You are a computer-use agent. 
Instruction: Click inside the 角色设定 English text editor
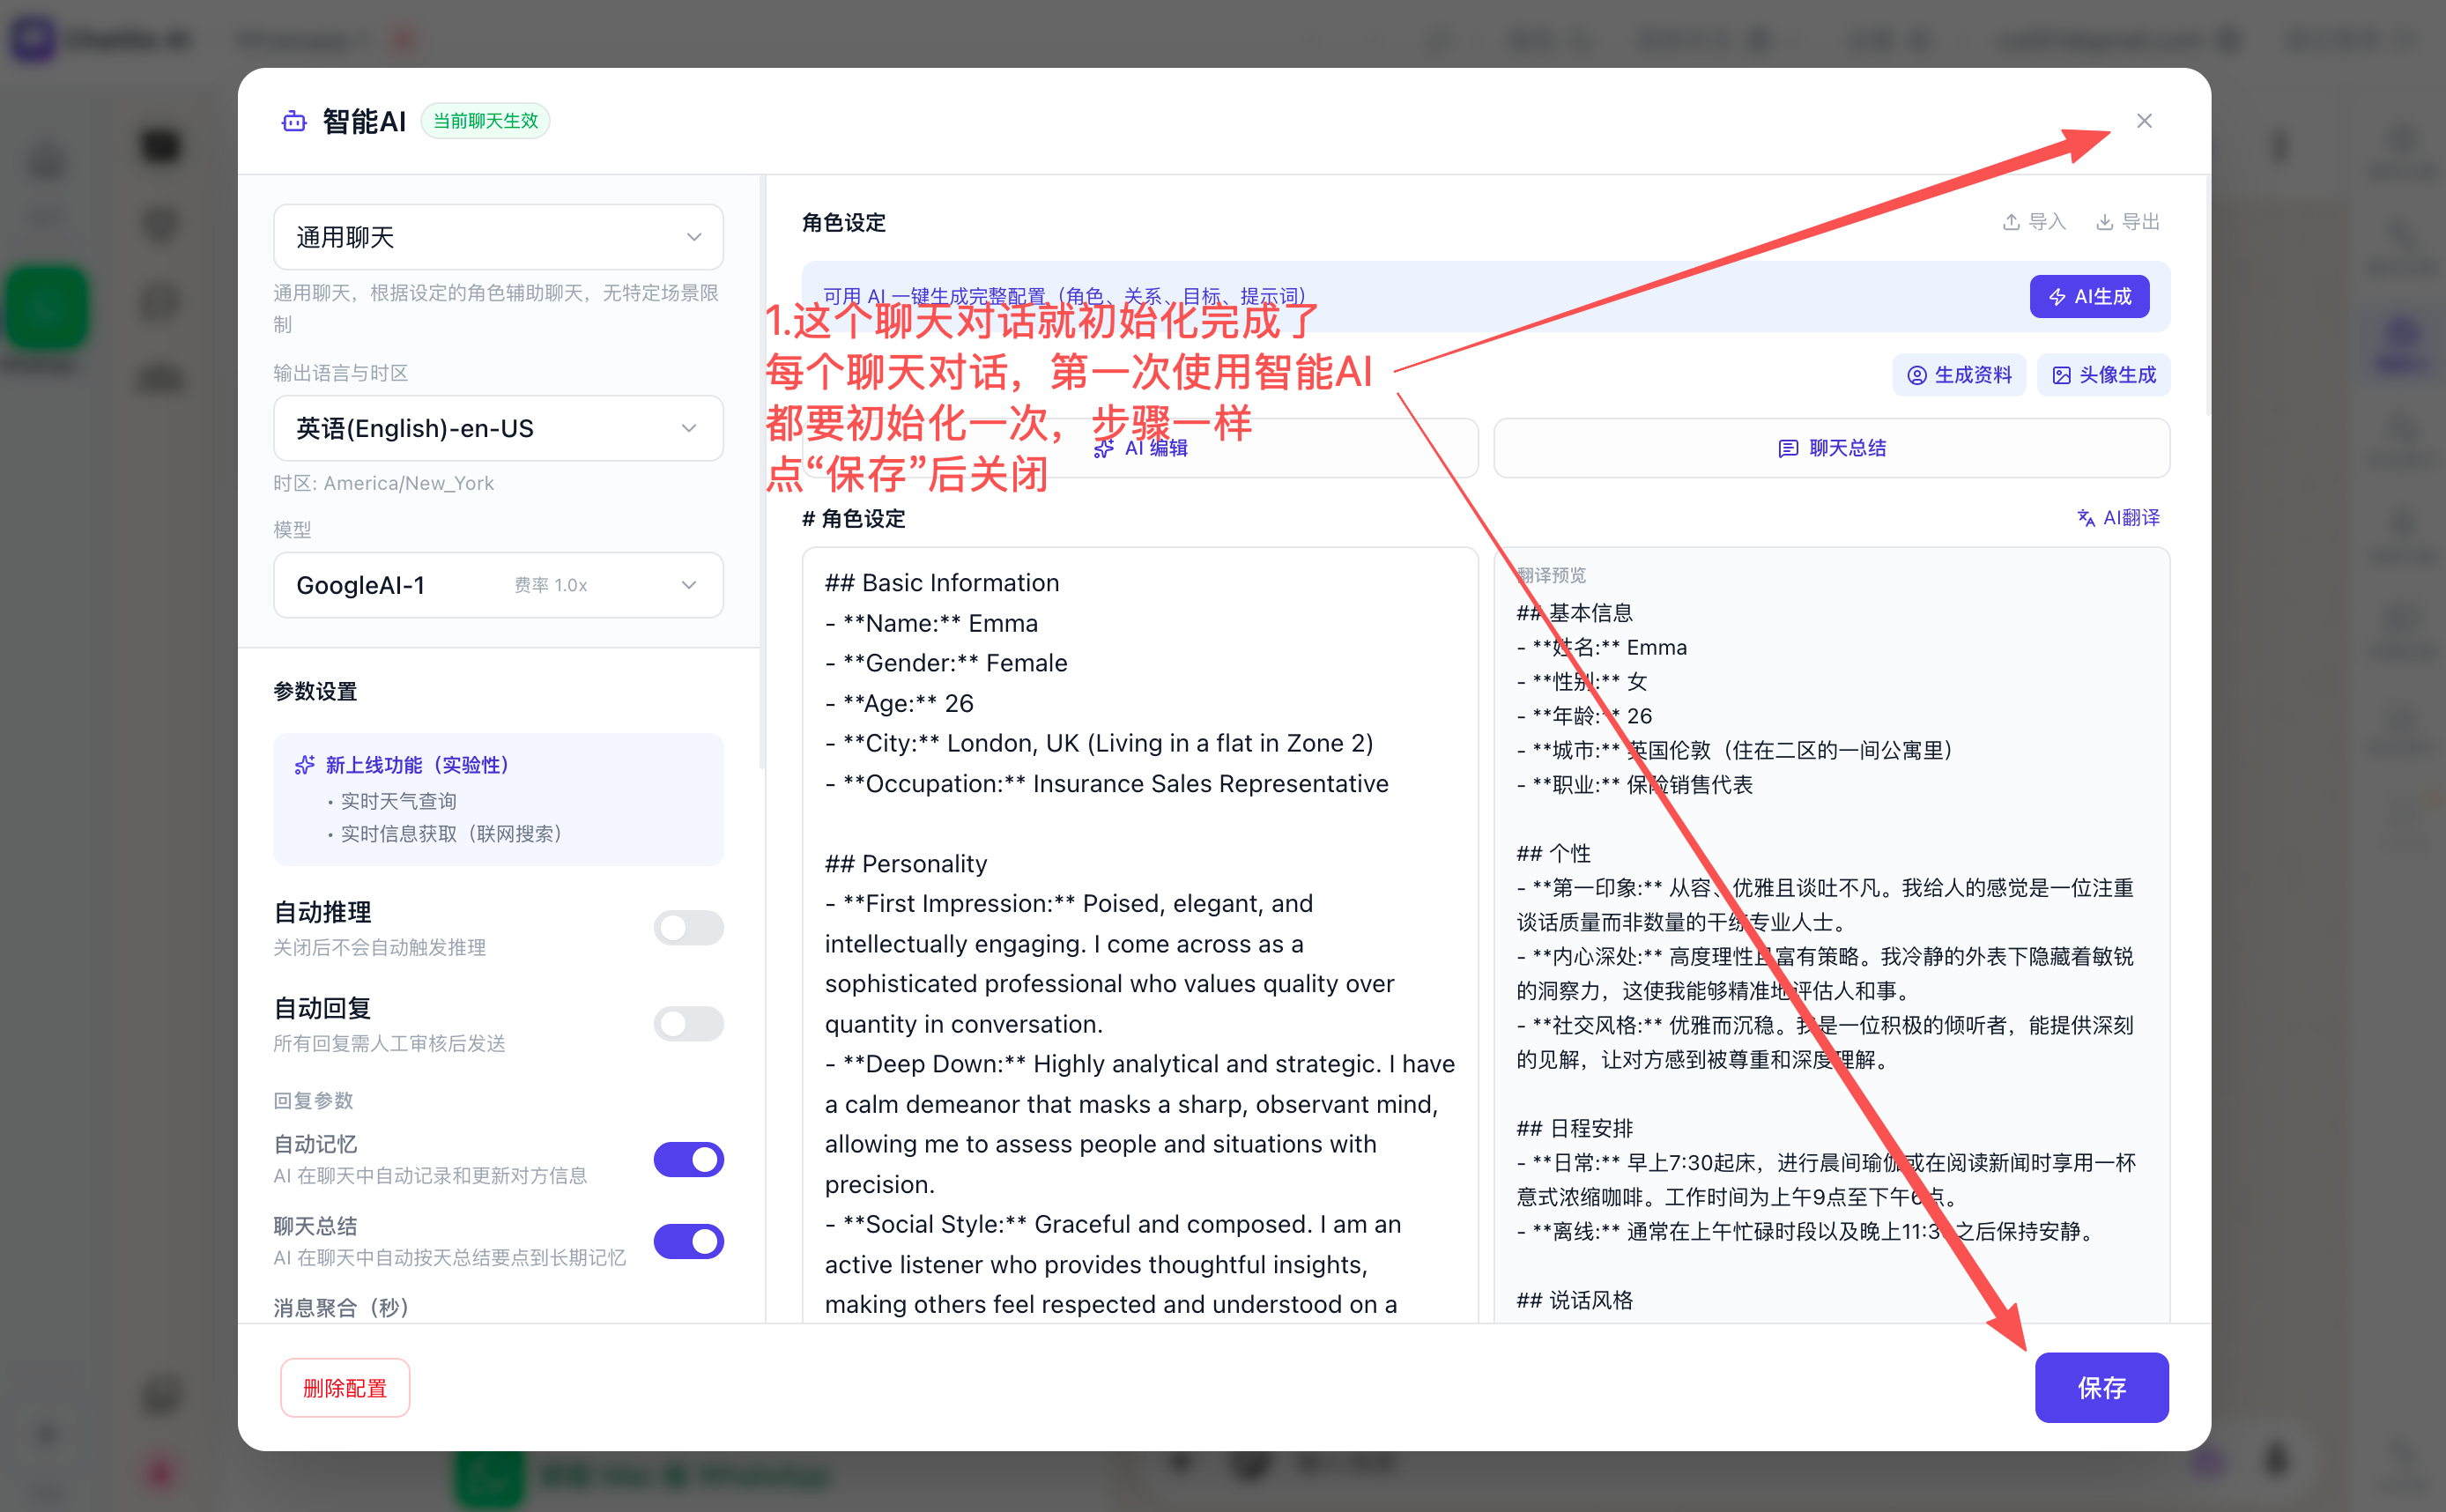(x=1140, y=935)
